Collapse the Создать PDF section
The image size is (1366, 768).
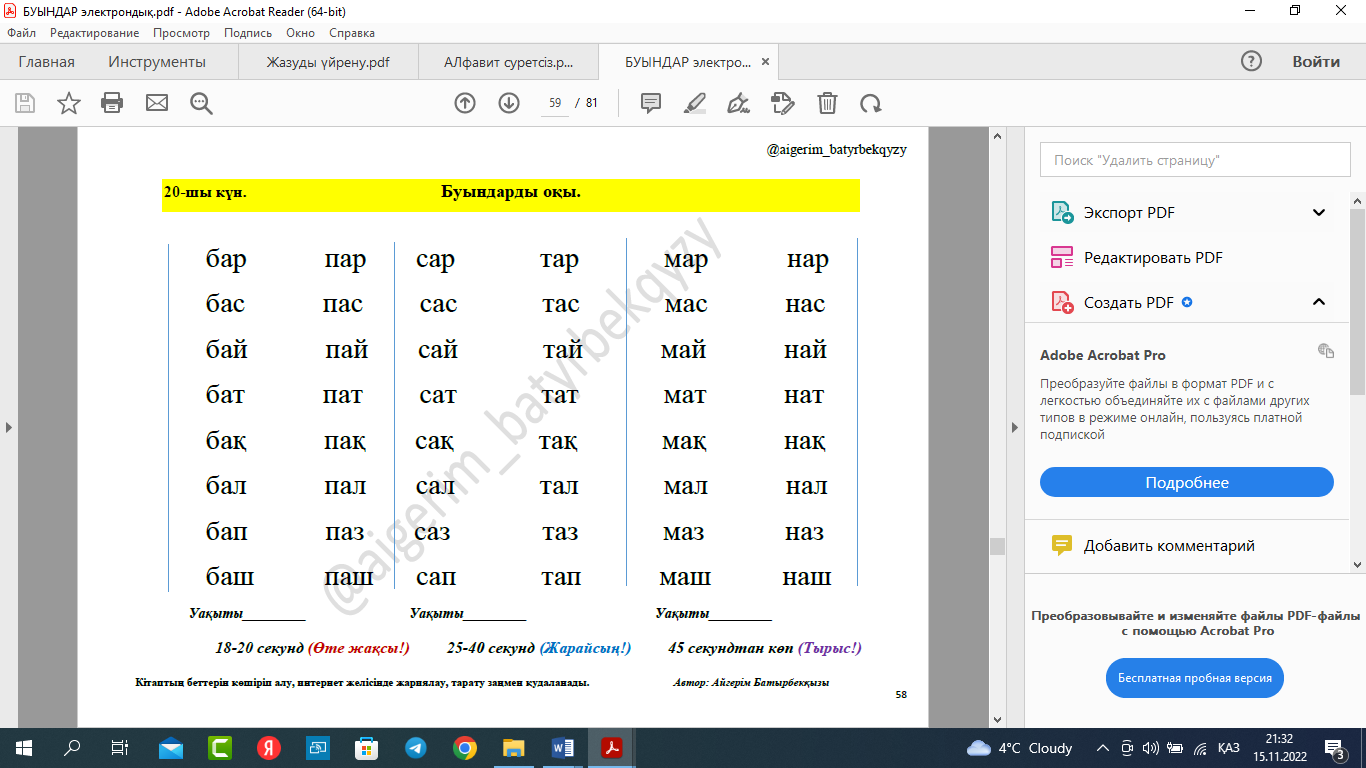[x=1319, y=302]
